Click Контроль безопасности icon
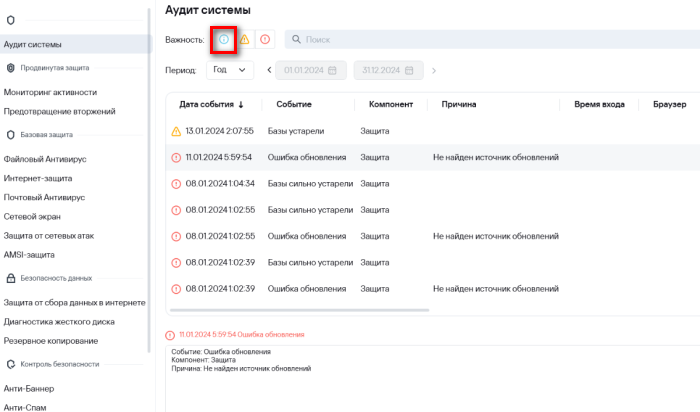Viewport: 700px width, 412px height. tap(11, 364)
